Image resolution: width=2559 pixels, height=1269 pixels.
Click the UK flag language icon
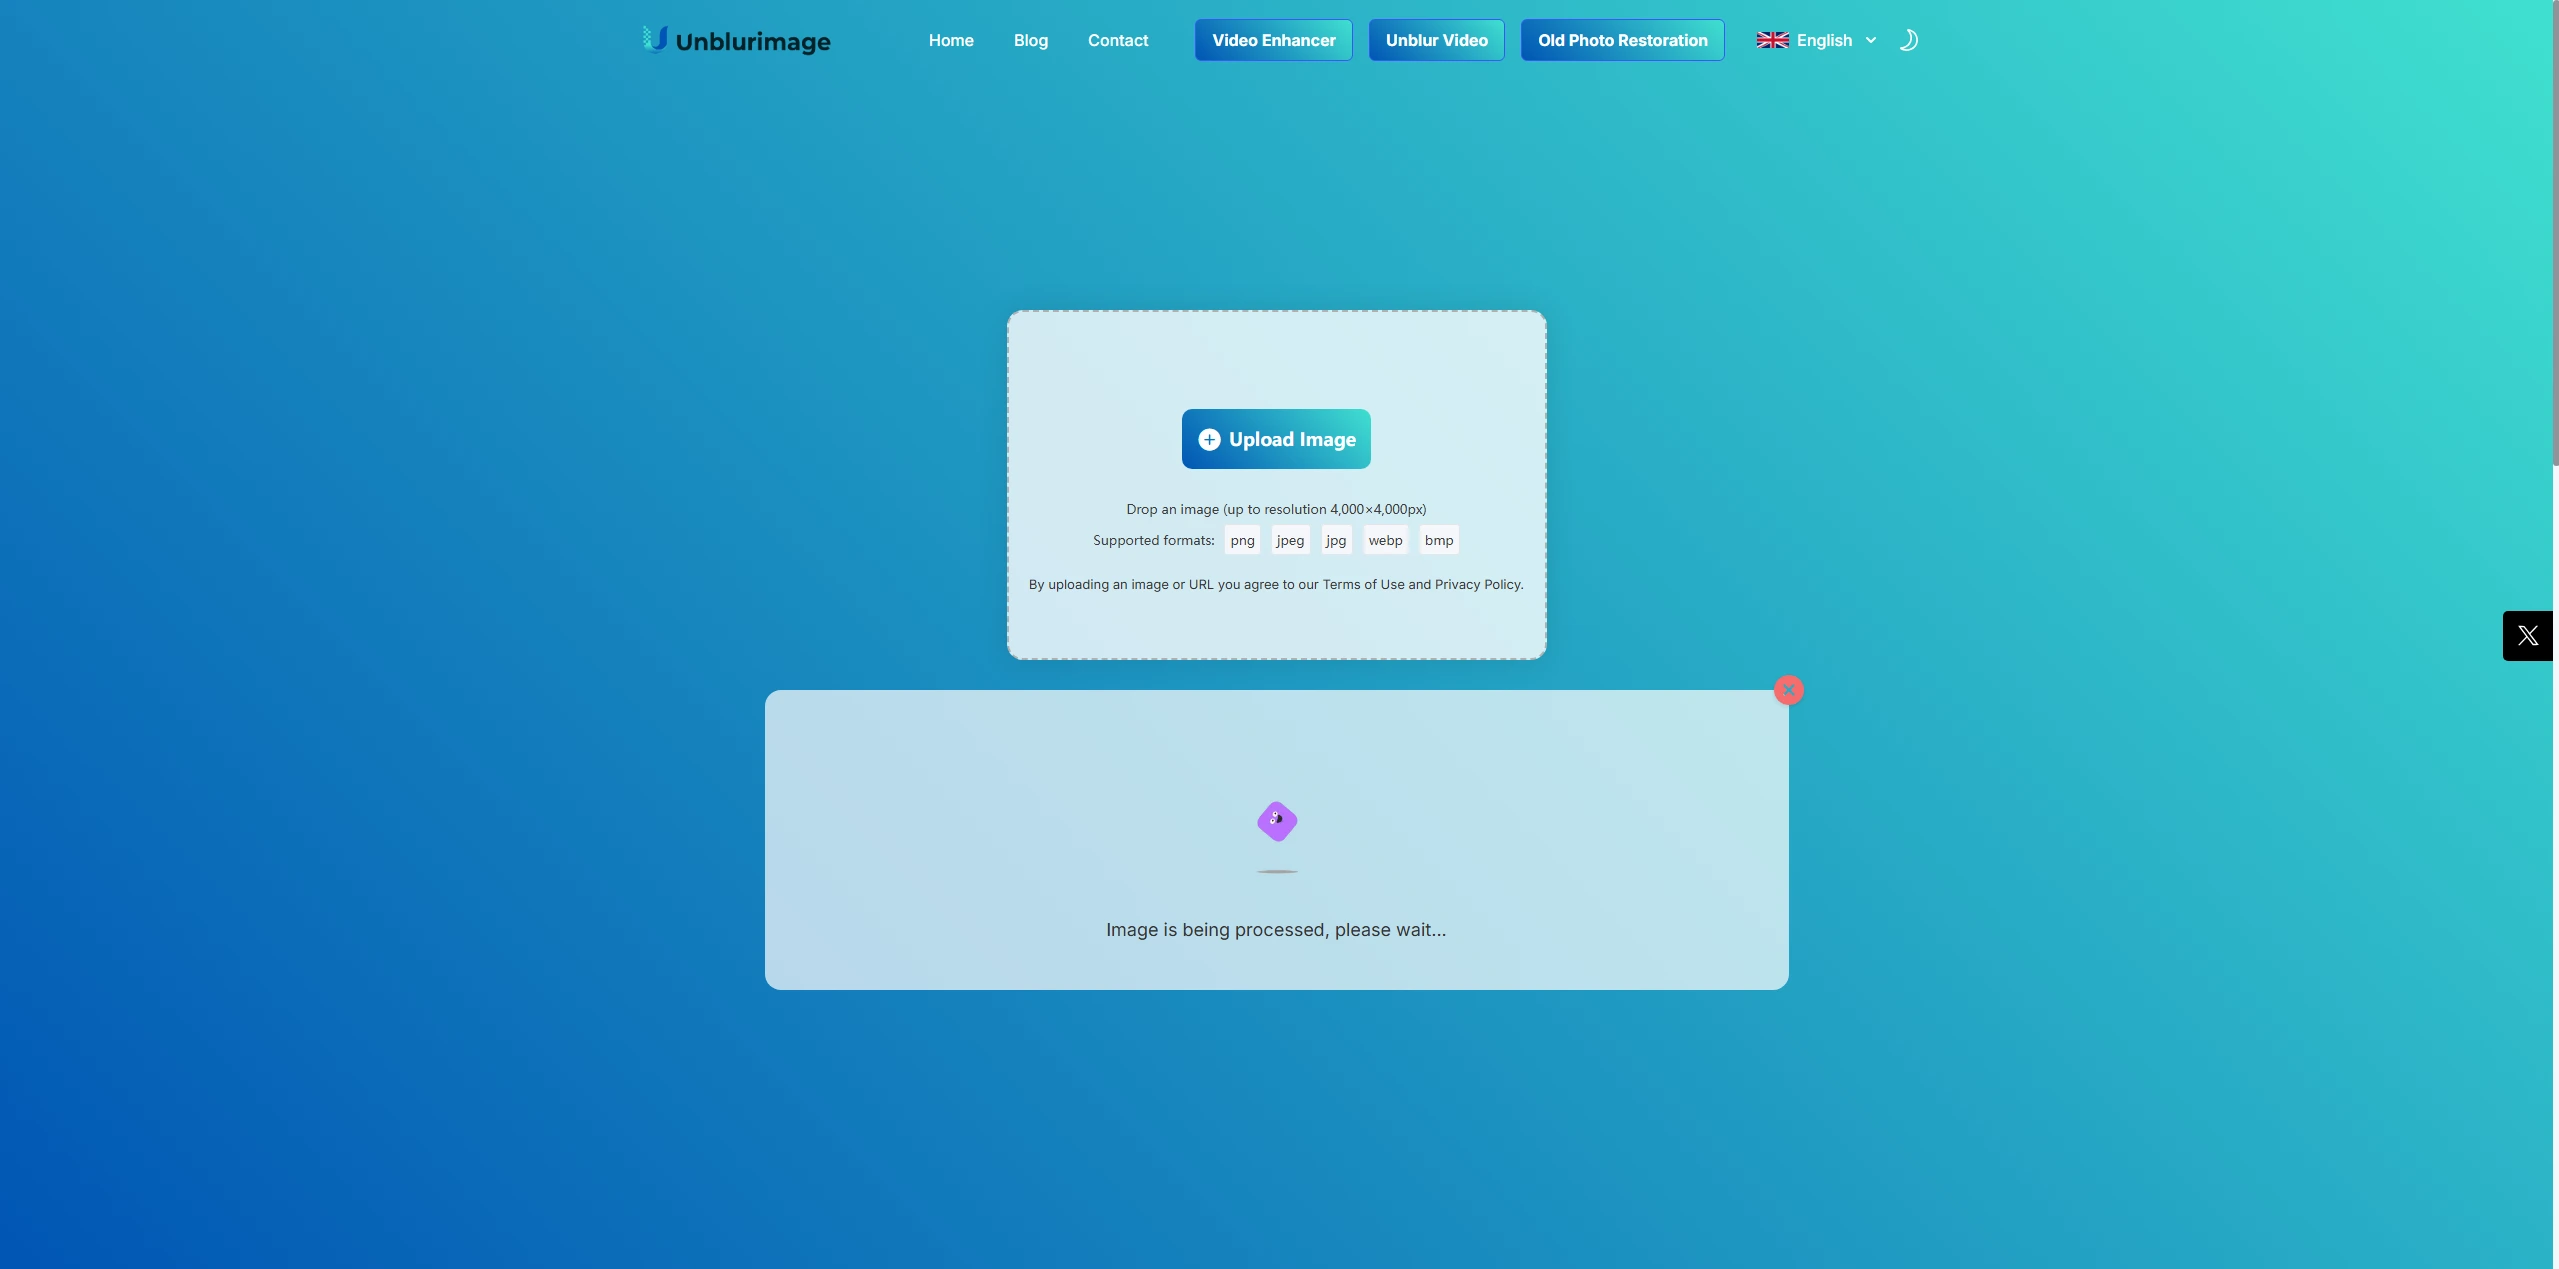1772,39
